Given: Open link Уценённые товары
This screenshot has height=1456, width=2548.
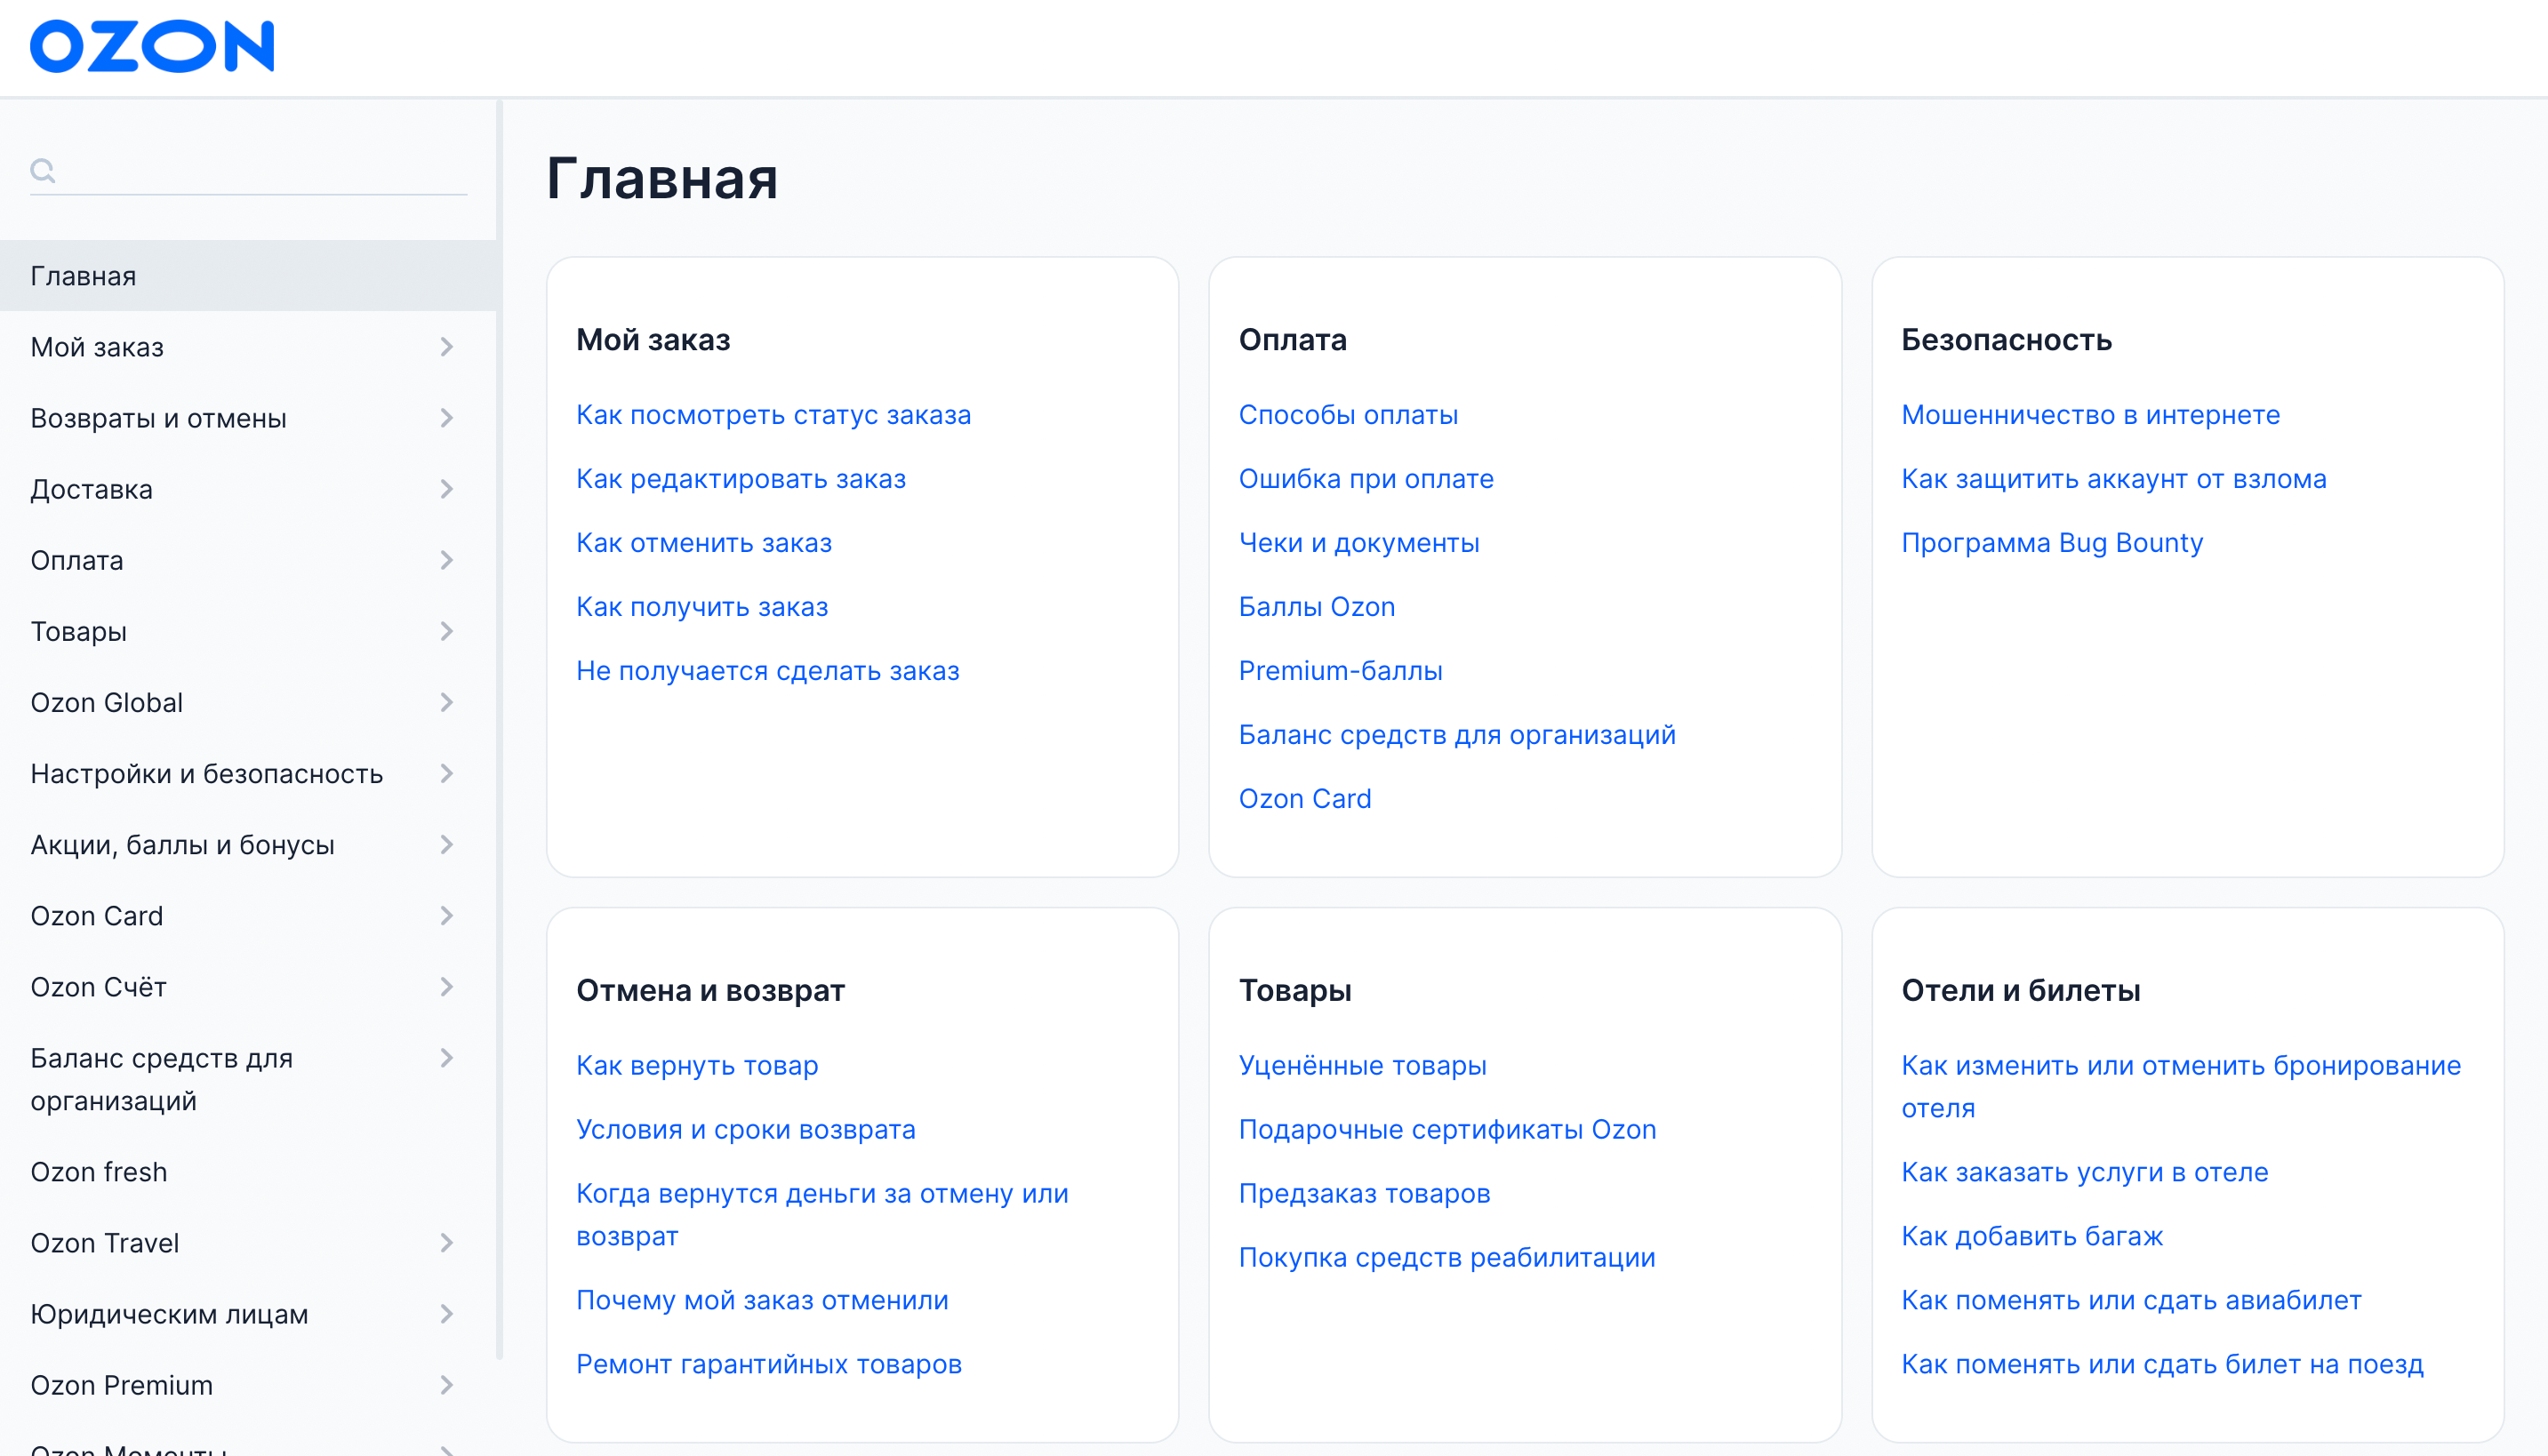Looking at the screenshot, I should coord(1362,1066).
